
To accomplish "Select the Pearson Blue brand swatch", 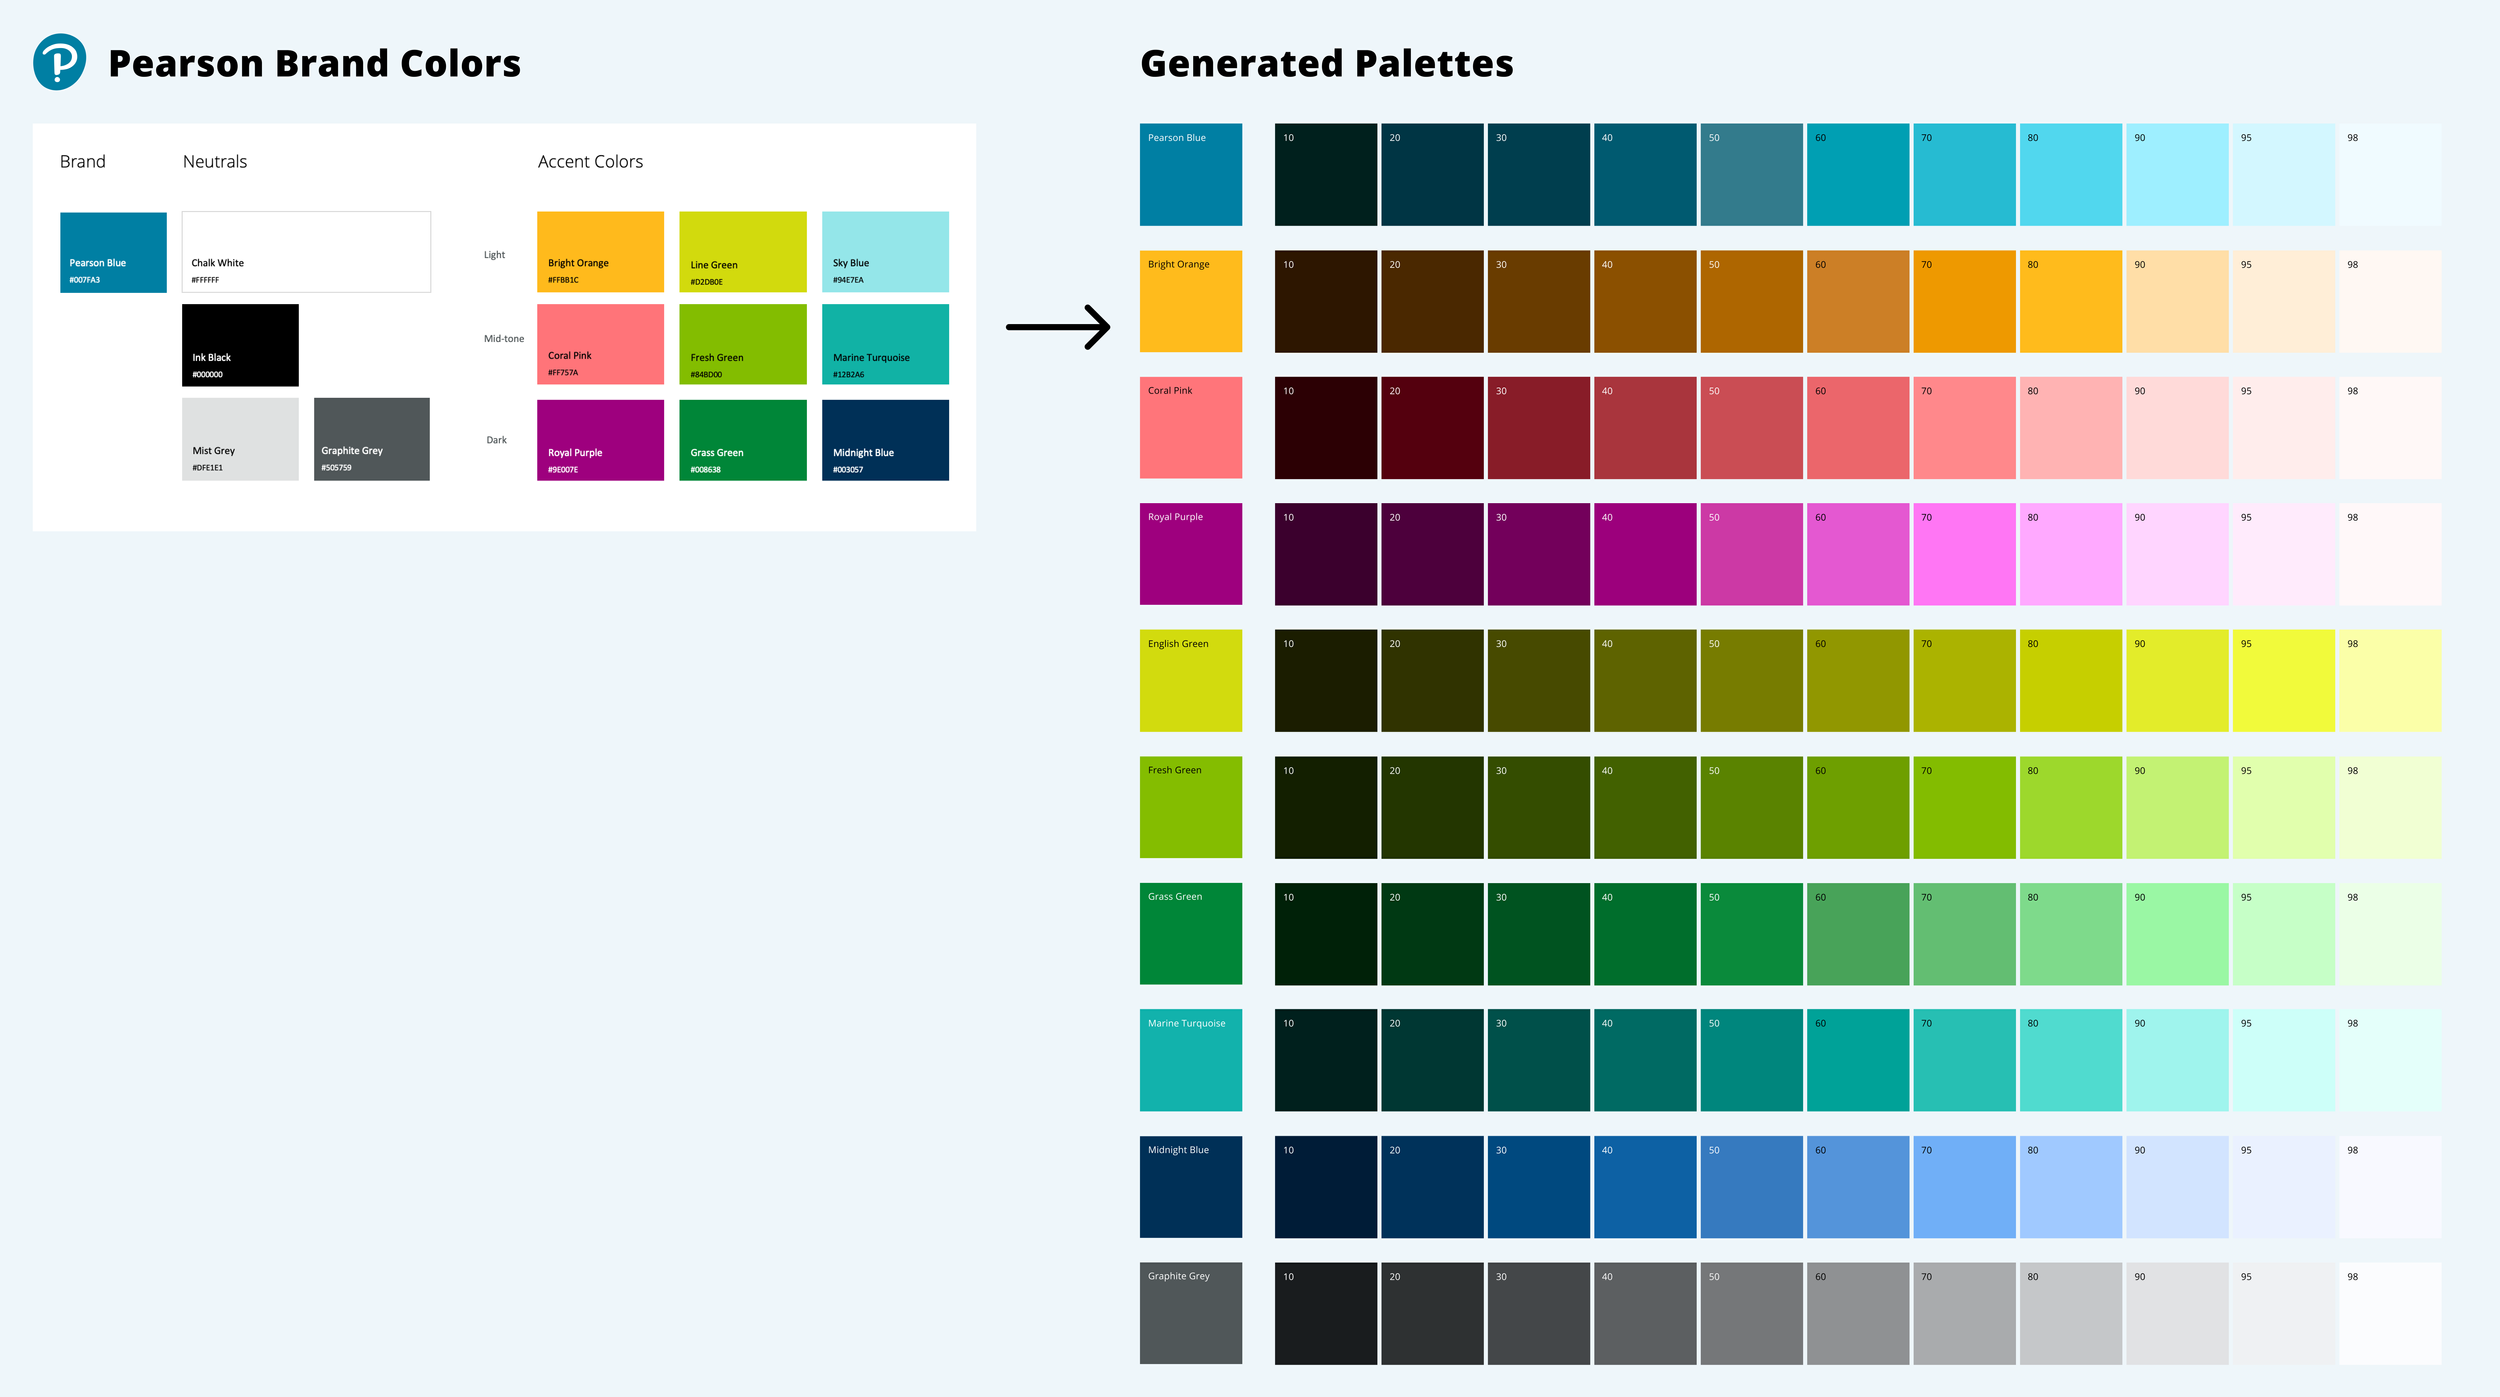I will [113, 252].
